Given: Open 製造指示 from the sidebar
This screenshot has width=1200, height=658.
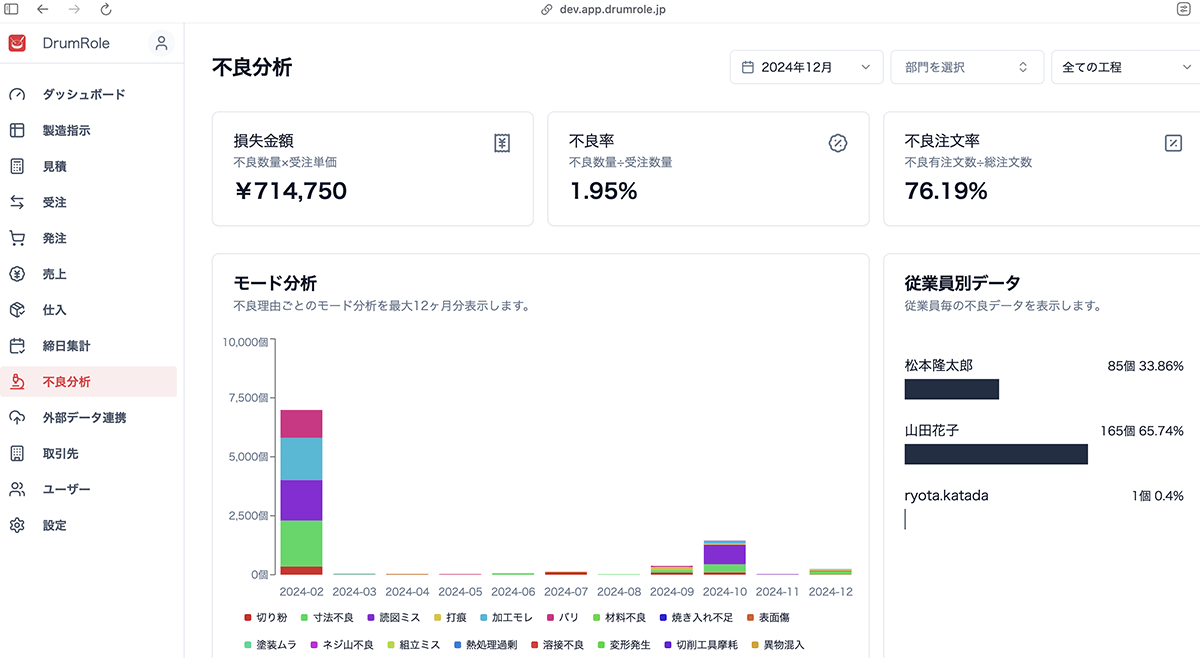Looking at the screenshot, I should coord(67,130).
